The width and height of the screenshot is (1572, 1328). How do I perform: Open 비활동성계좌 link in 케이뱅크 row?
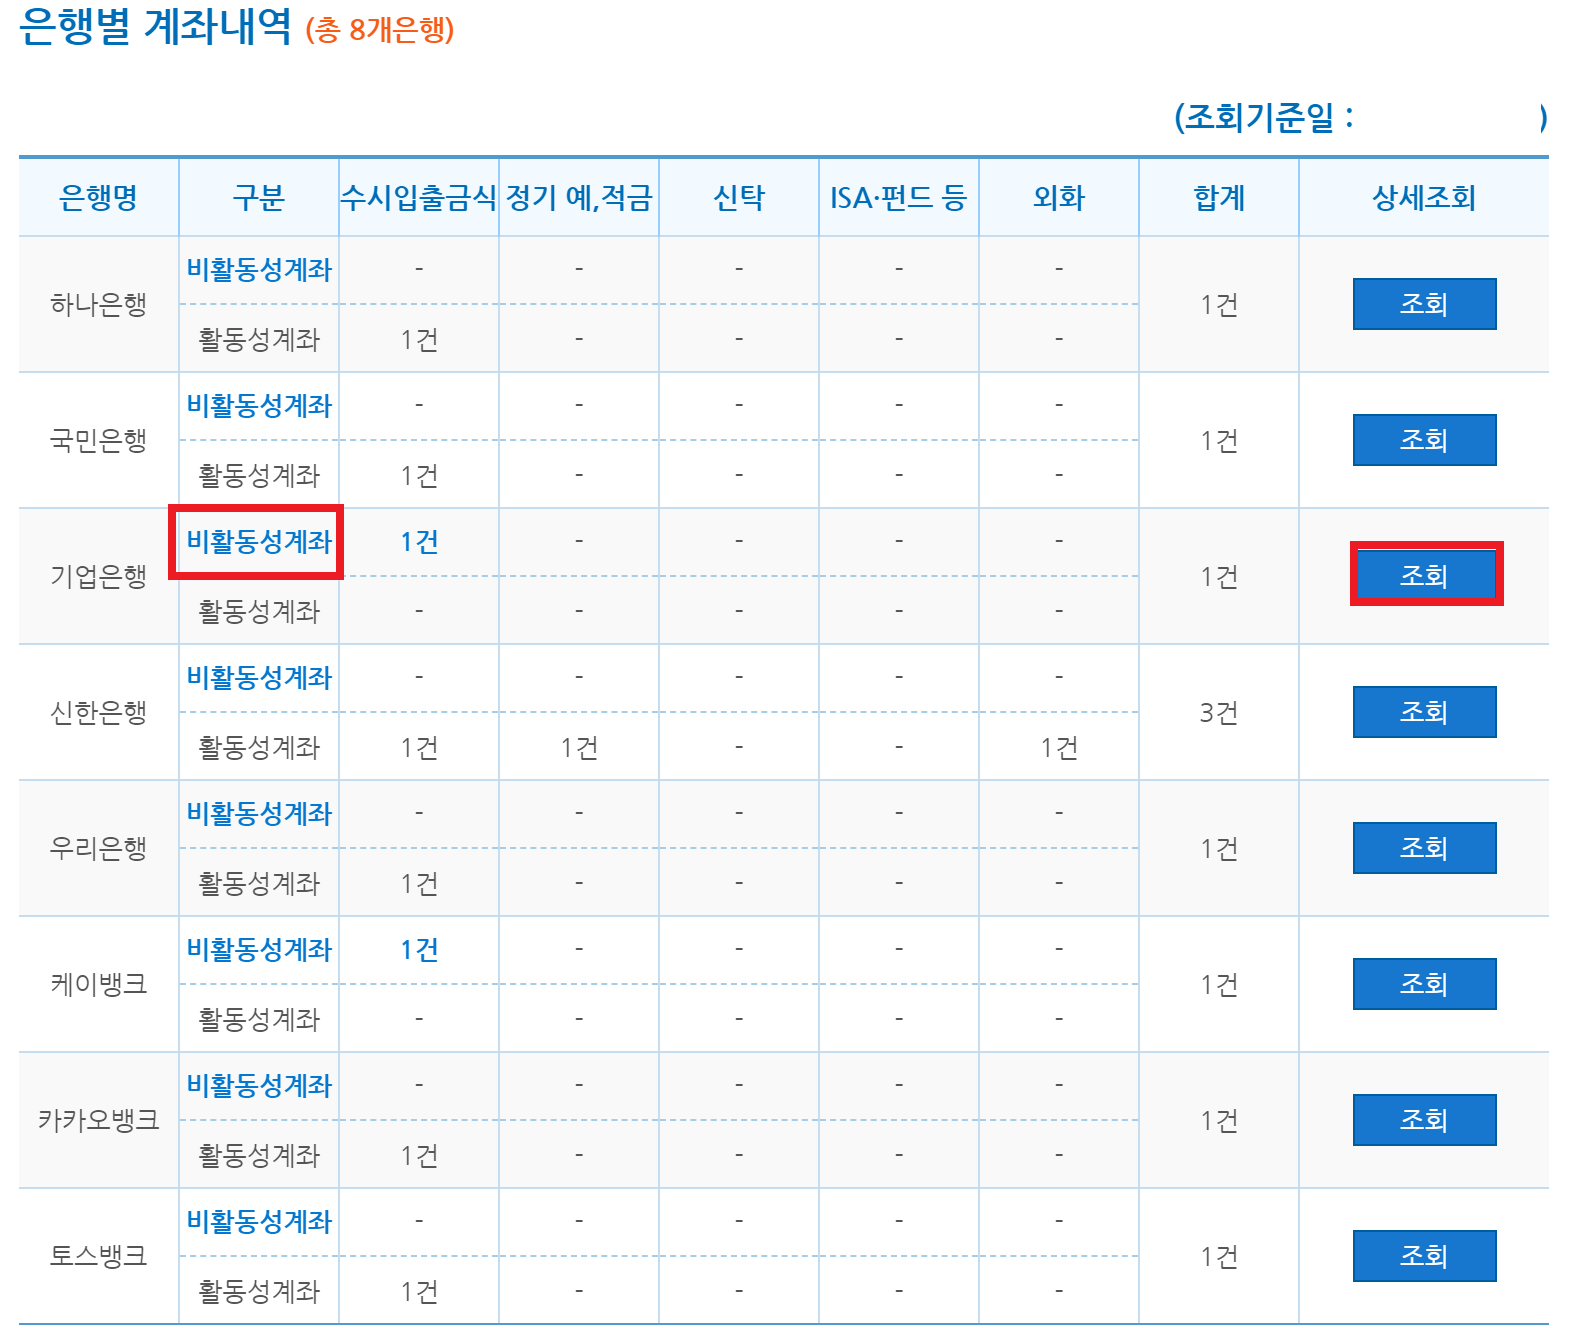[x=259, y=950]
